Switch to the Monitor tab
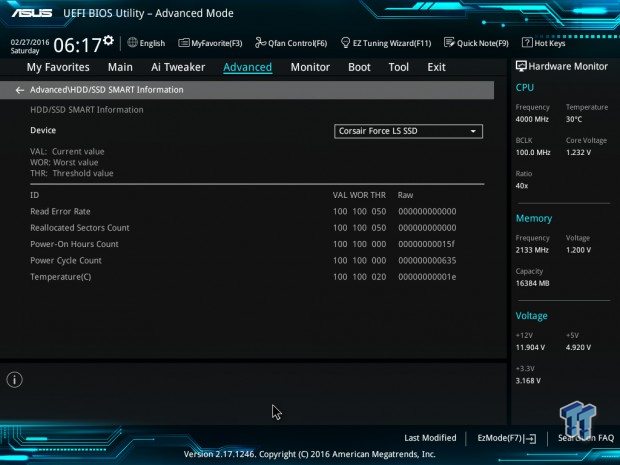This screenshot has width=620, height=465. [310, 67]
